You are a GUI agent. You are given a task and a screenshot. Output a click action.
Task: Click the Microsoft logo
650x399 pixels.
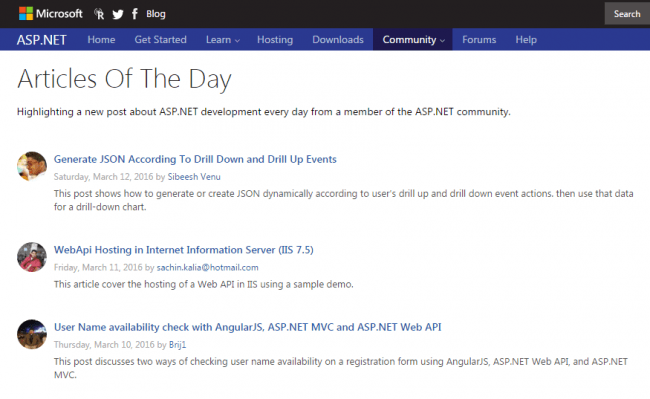click(51, 14)
